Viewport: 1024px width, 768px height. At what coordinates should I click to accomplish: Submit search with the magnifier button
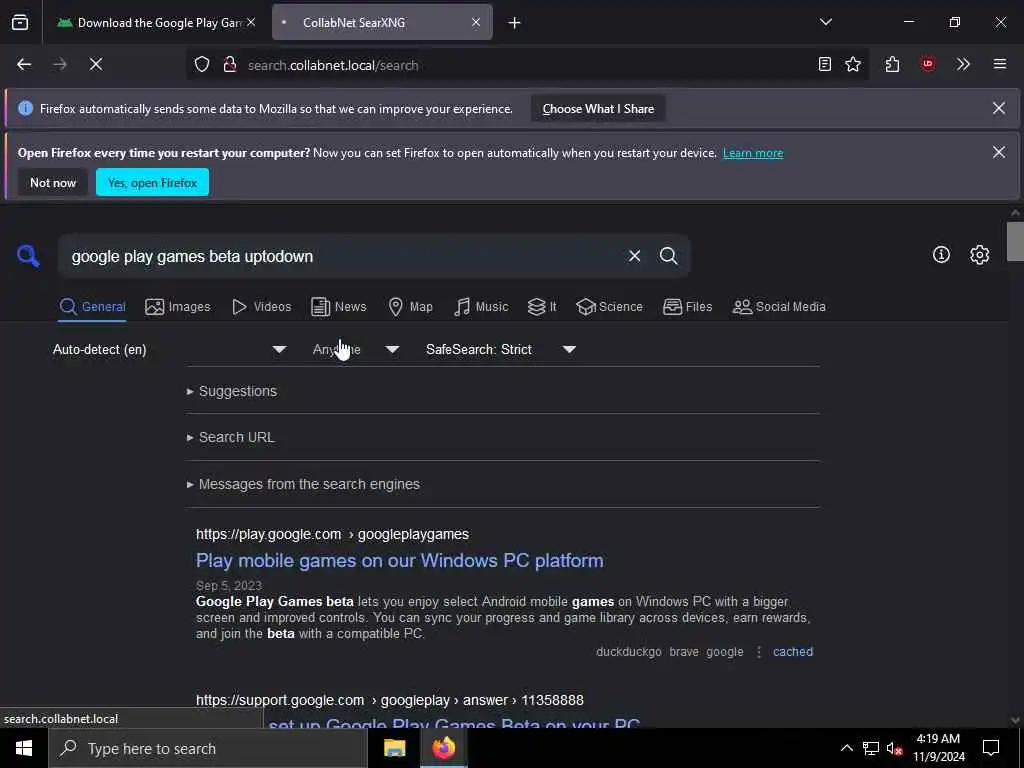(x=668, y=256)
